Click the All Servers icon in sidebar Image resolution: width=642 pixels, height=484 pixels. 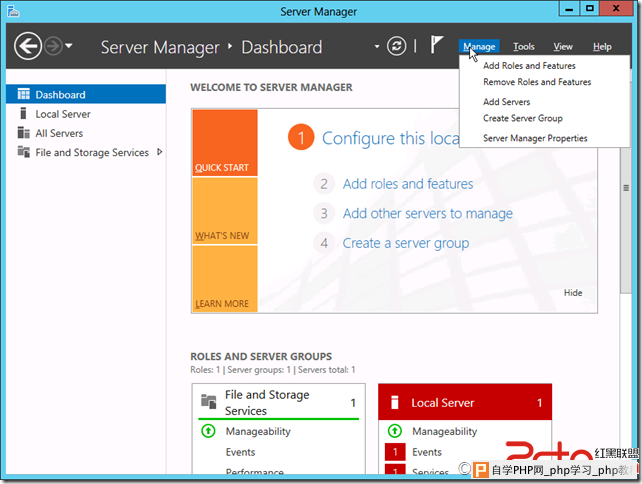coord(23,133)
